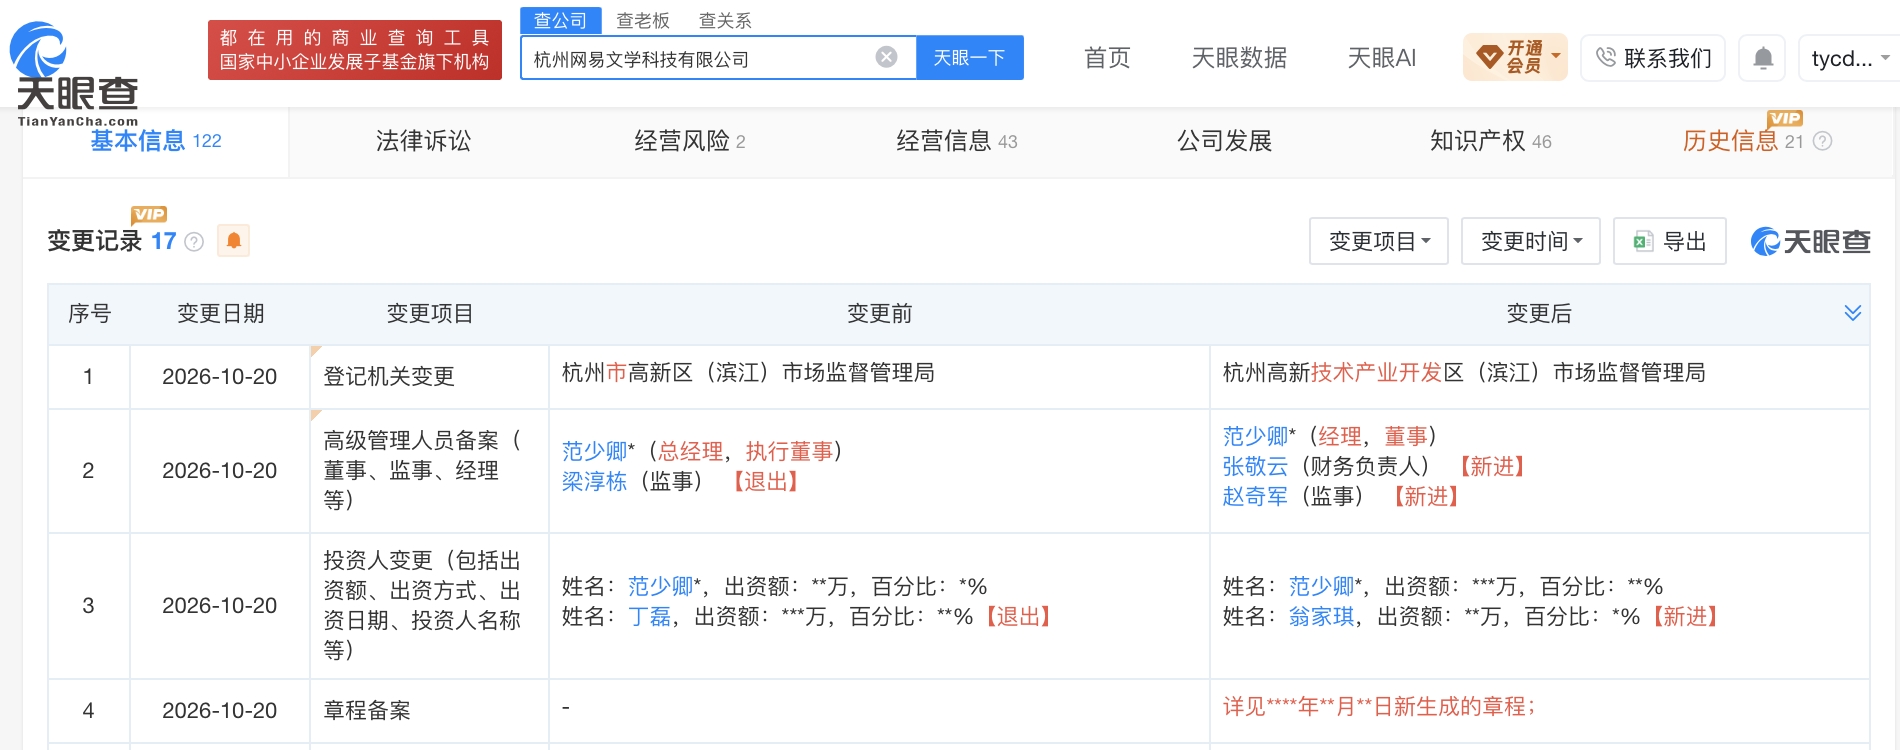This screenshot has height=750, width=1900.
Task: Open 赵奇军 person link
Action: tap(1255, 497)
